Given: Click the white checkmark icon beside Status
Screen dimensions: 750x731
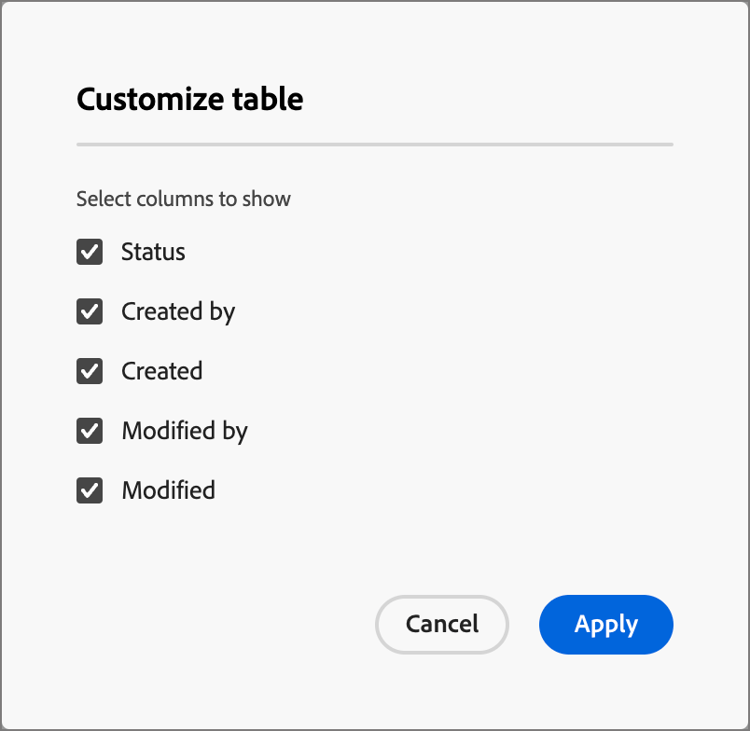Looking at the screenshot, I should click(x=90, y=252).
